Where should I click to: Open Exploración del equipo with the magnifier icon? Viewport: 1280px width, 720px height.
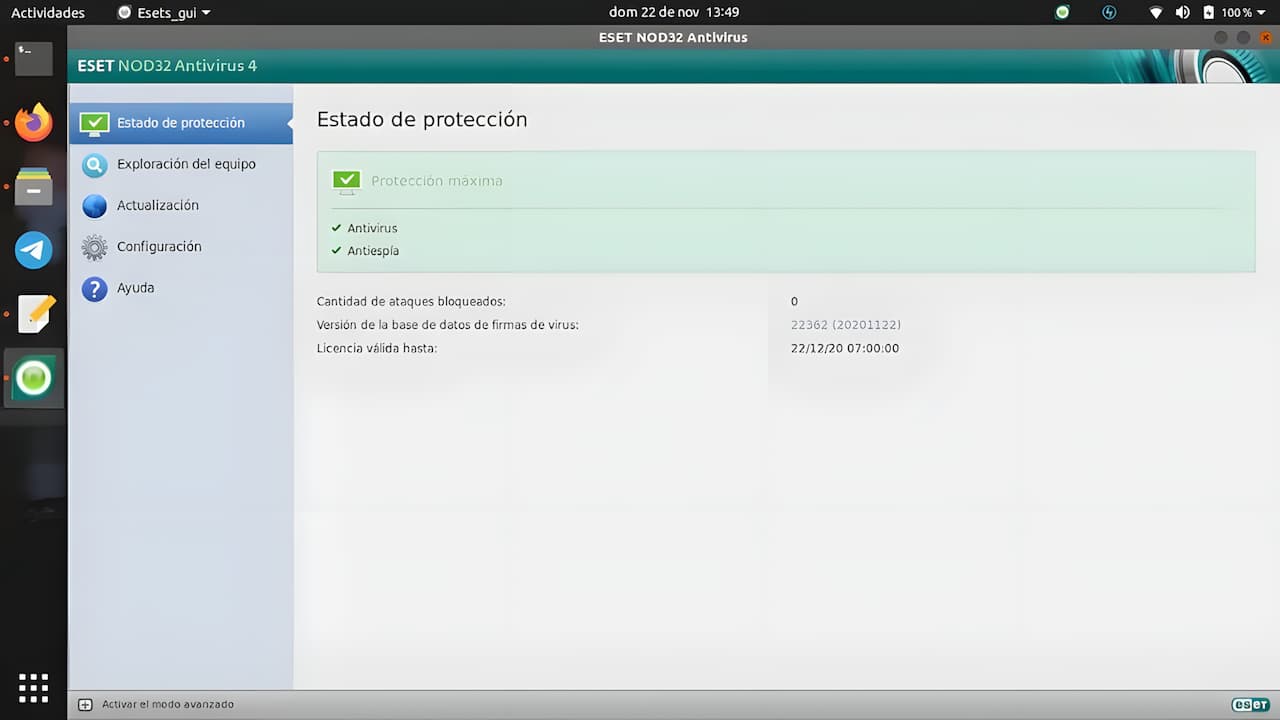(x=95, y=164)
